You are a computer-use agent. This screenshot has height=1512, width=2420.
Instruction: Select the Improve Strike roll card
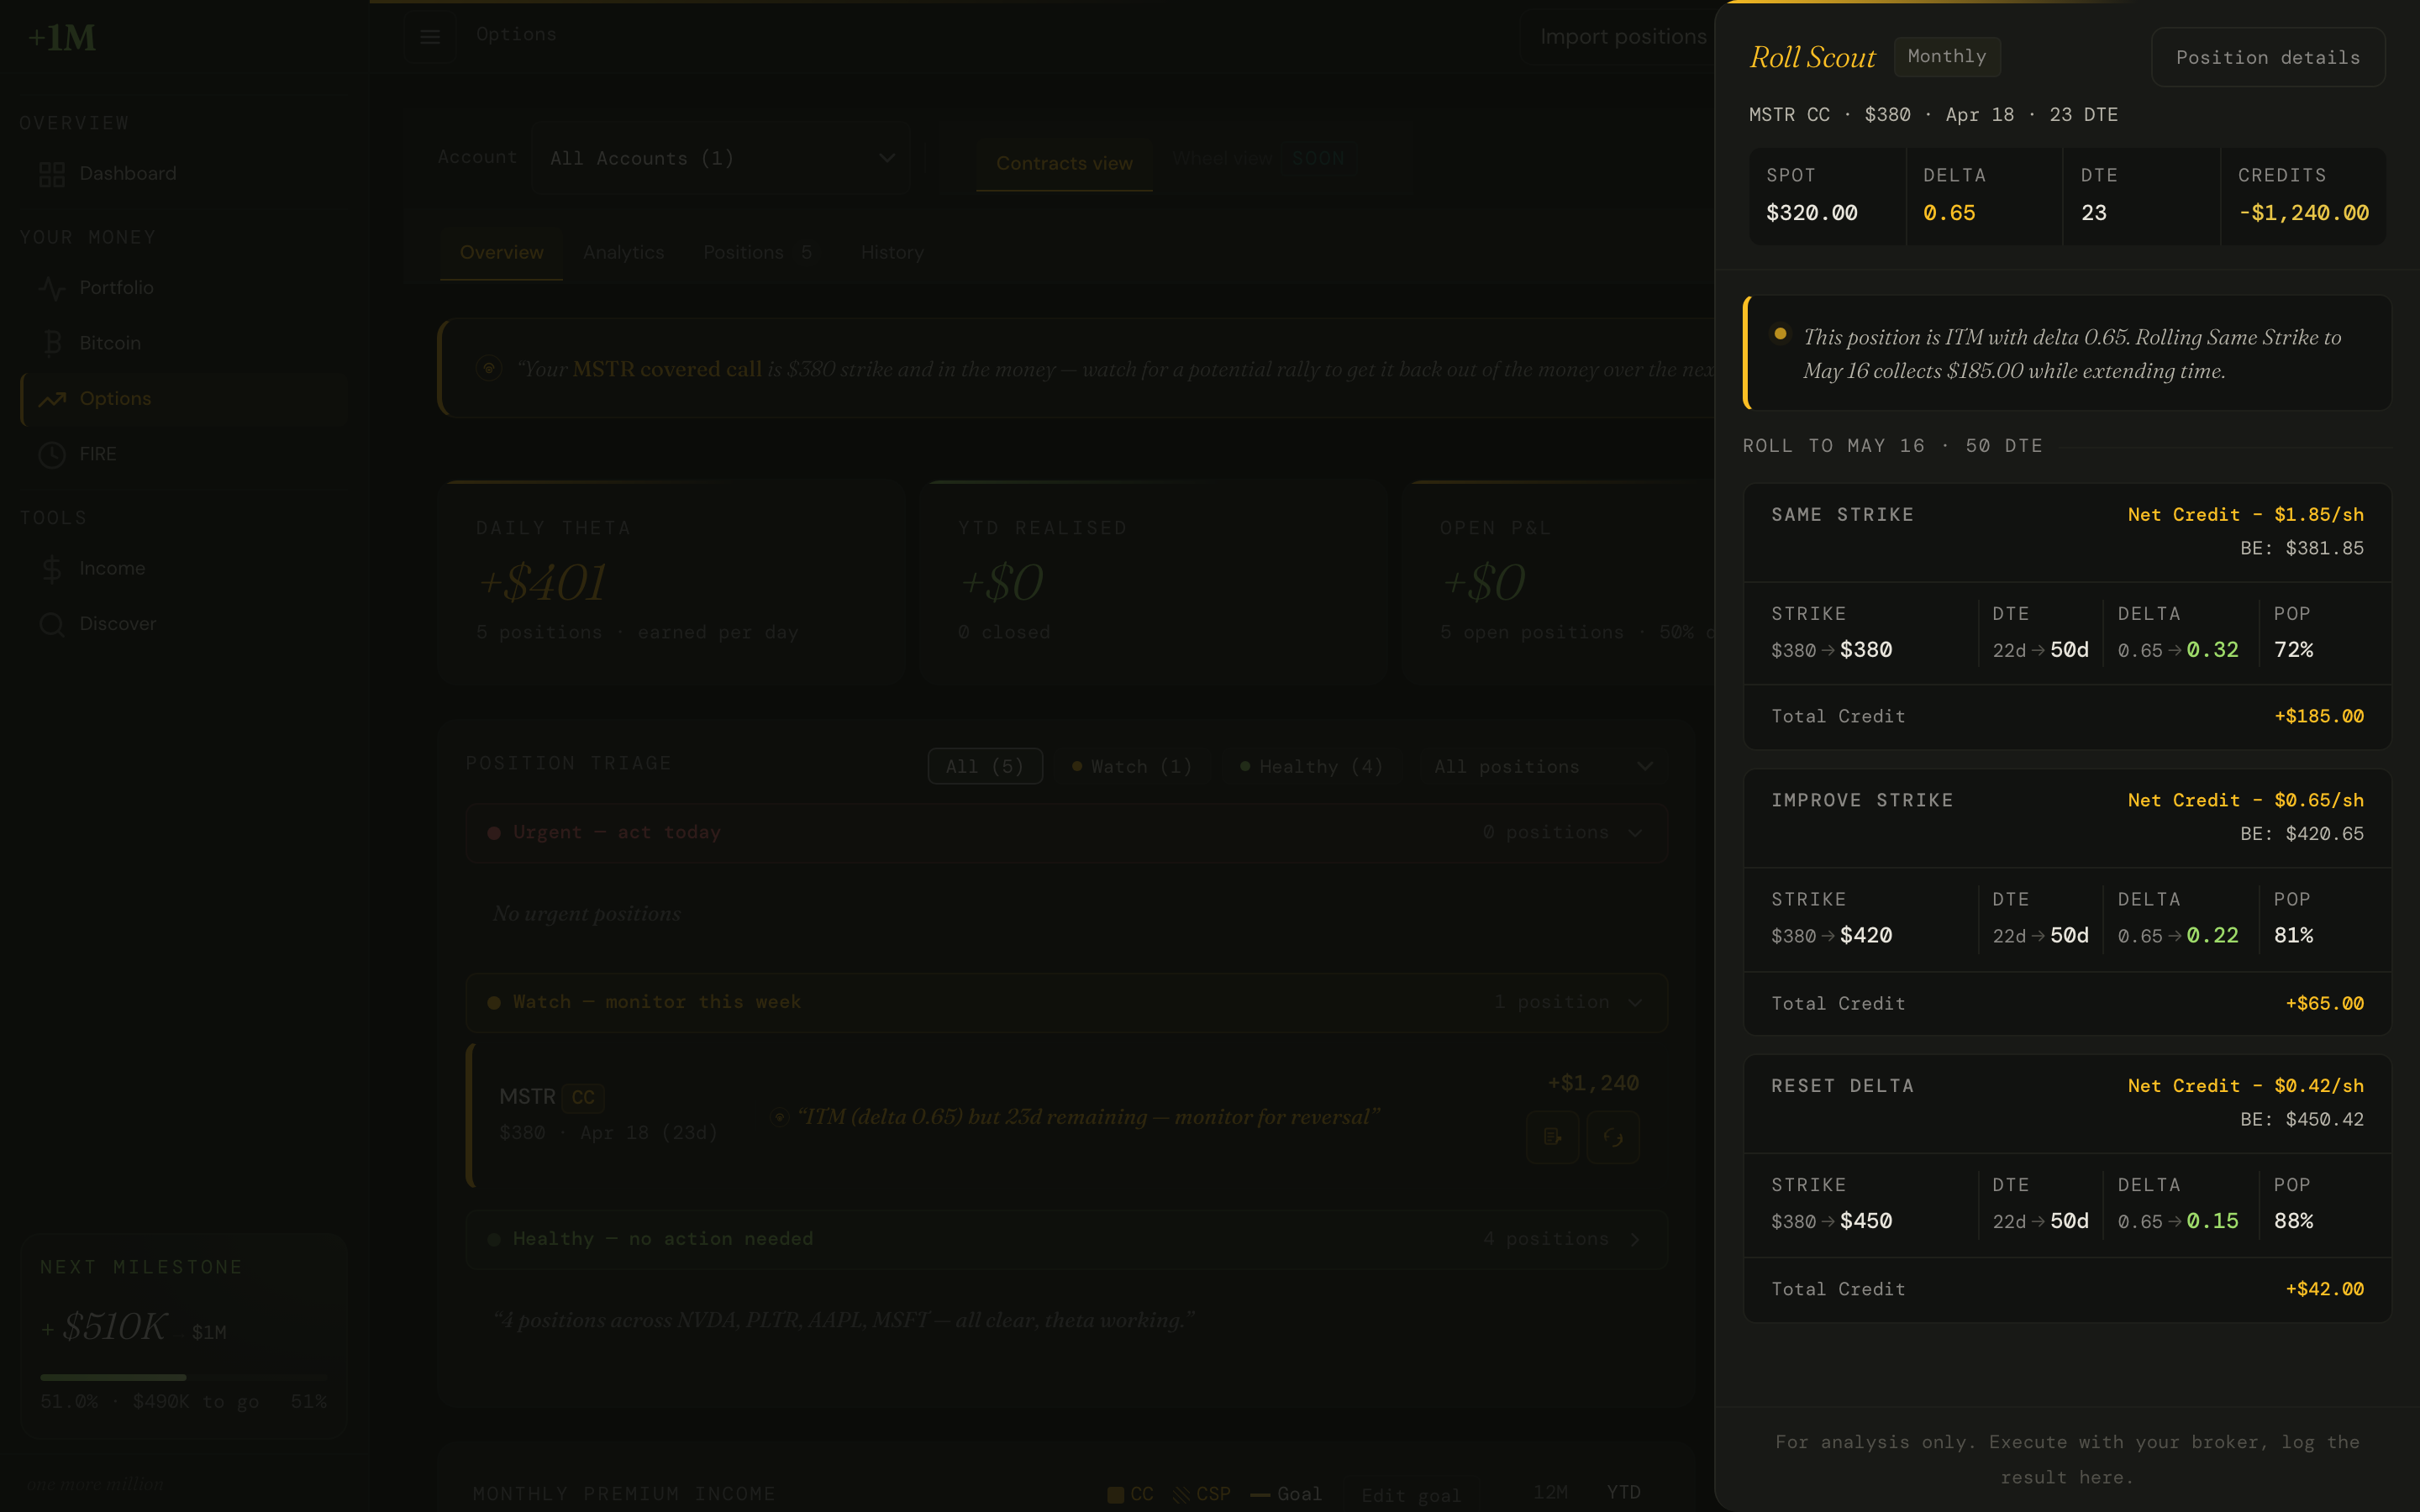coord(2067,902)
